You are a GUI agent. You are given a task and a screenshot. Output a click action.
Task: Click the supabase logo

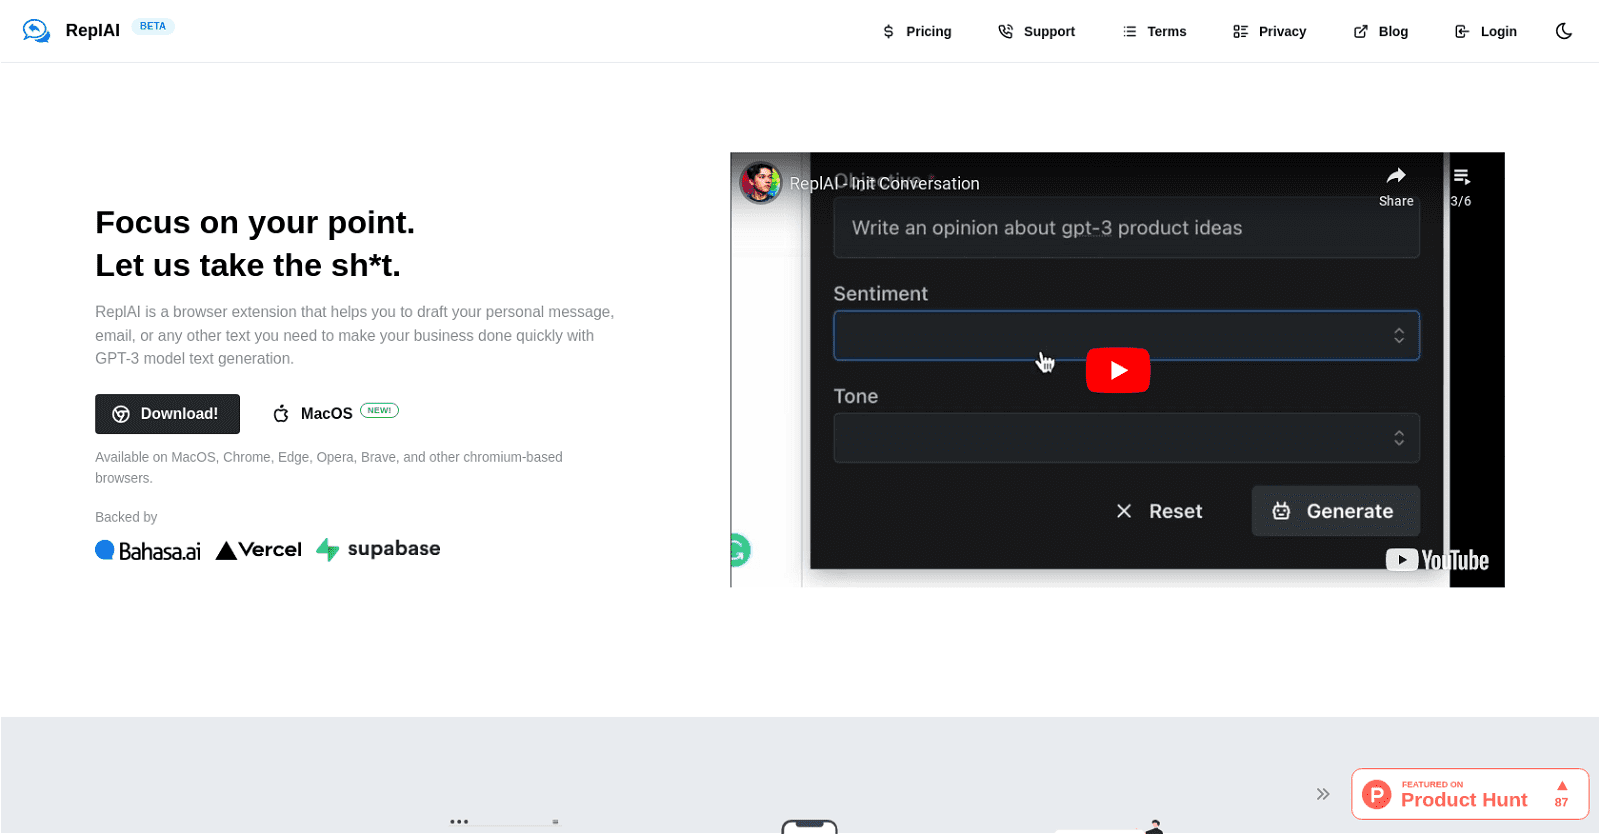click(x=379, y=549)
